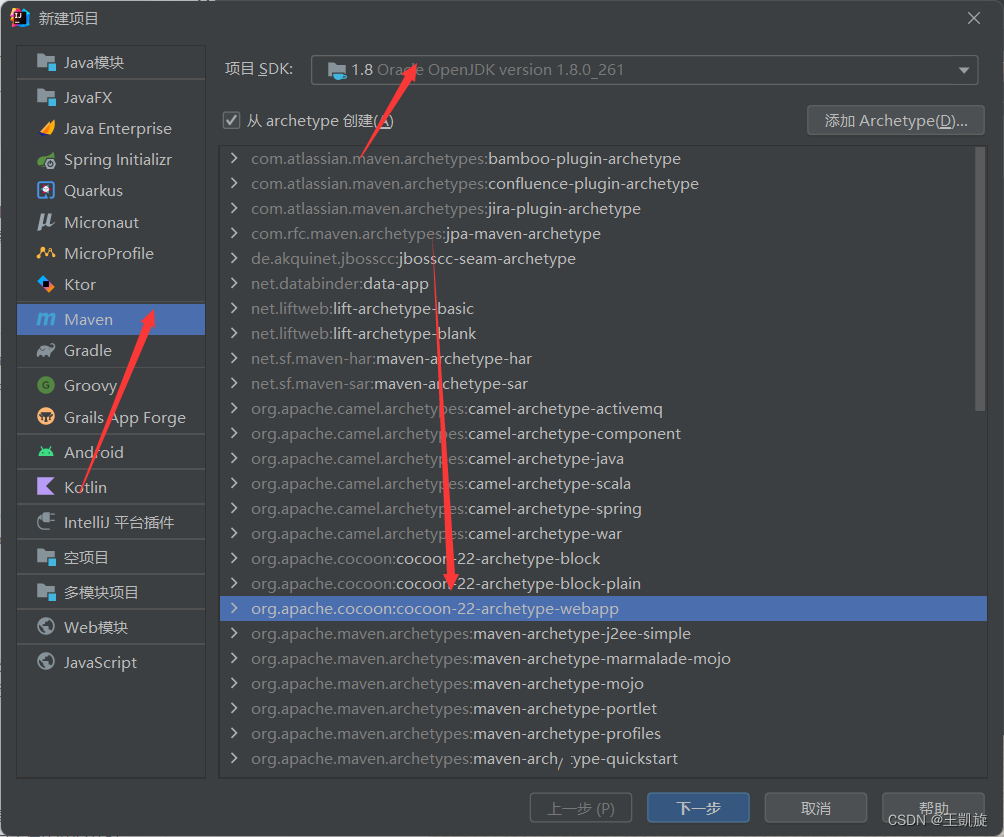
Task: Click the archetype list vertical scrollbar
Action: tap(980, 279)
